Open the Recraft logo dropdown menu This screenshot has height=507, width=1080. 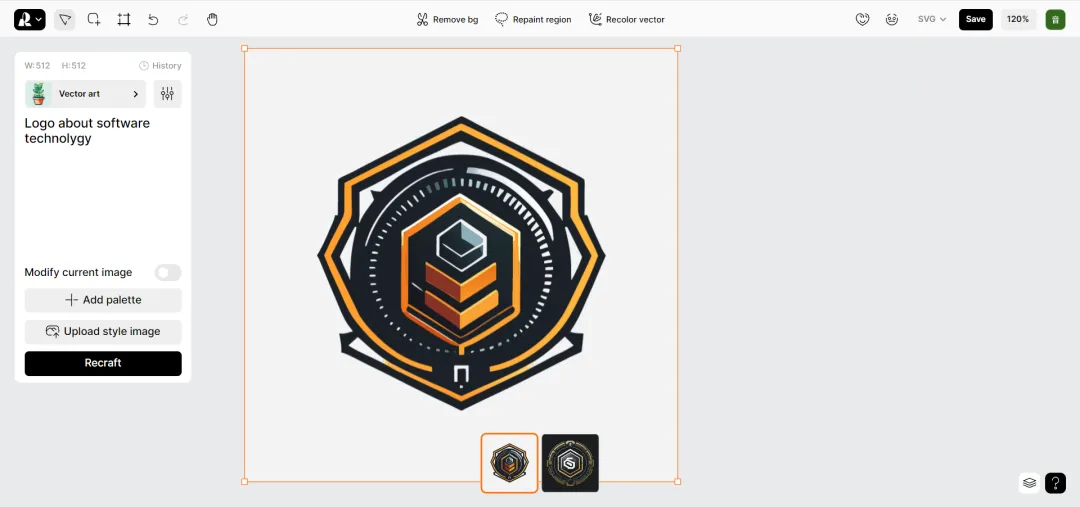30,19
